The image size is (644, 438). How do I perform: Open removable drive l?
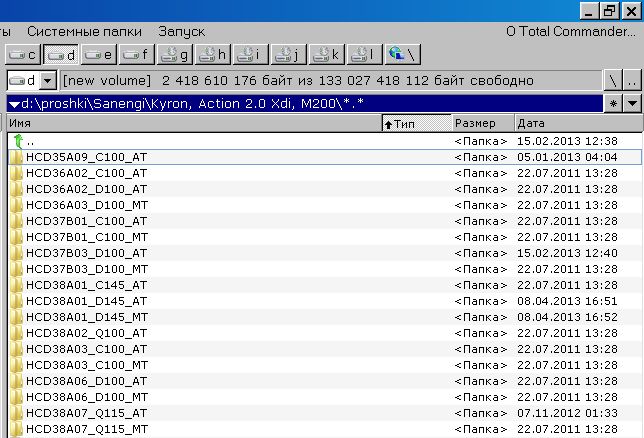tap(365, 55)
